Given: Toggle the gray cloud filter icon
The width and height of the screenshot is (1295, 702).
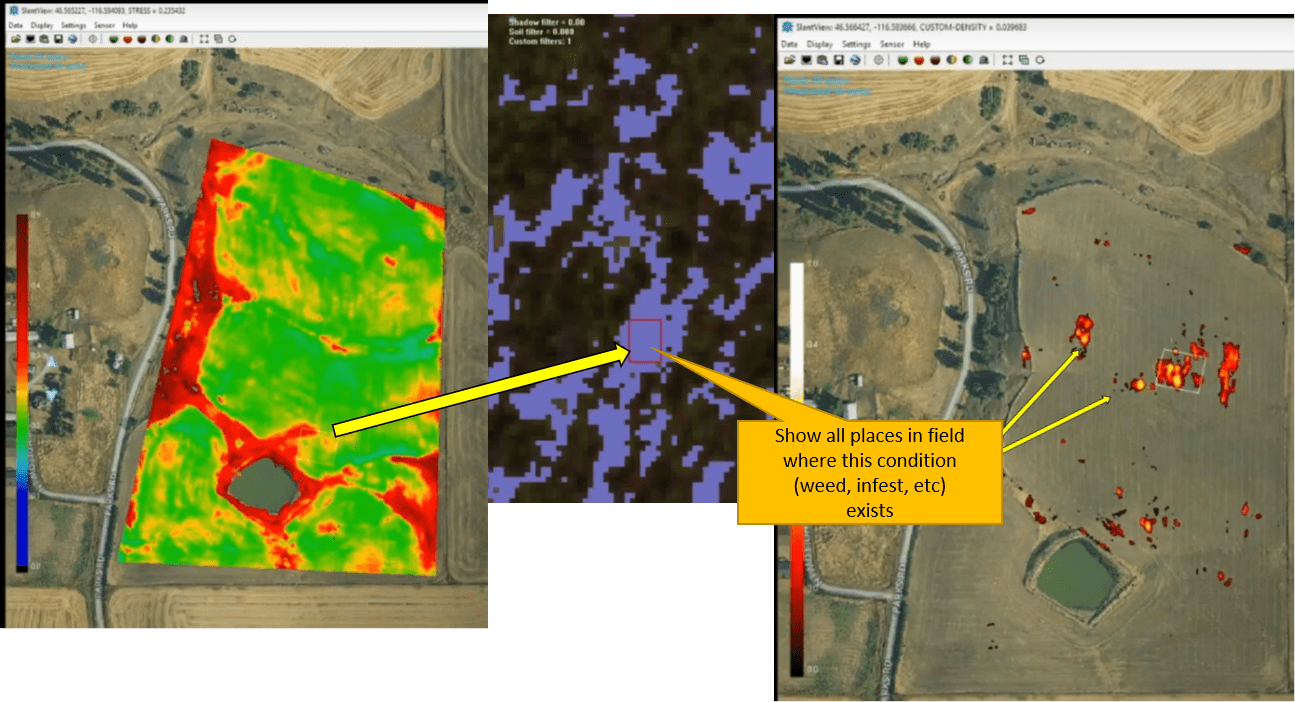Looking at the screenshot, I should coord(182,39).
